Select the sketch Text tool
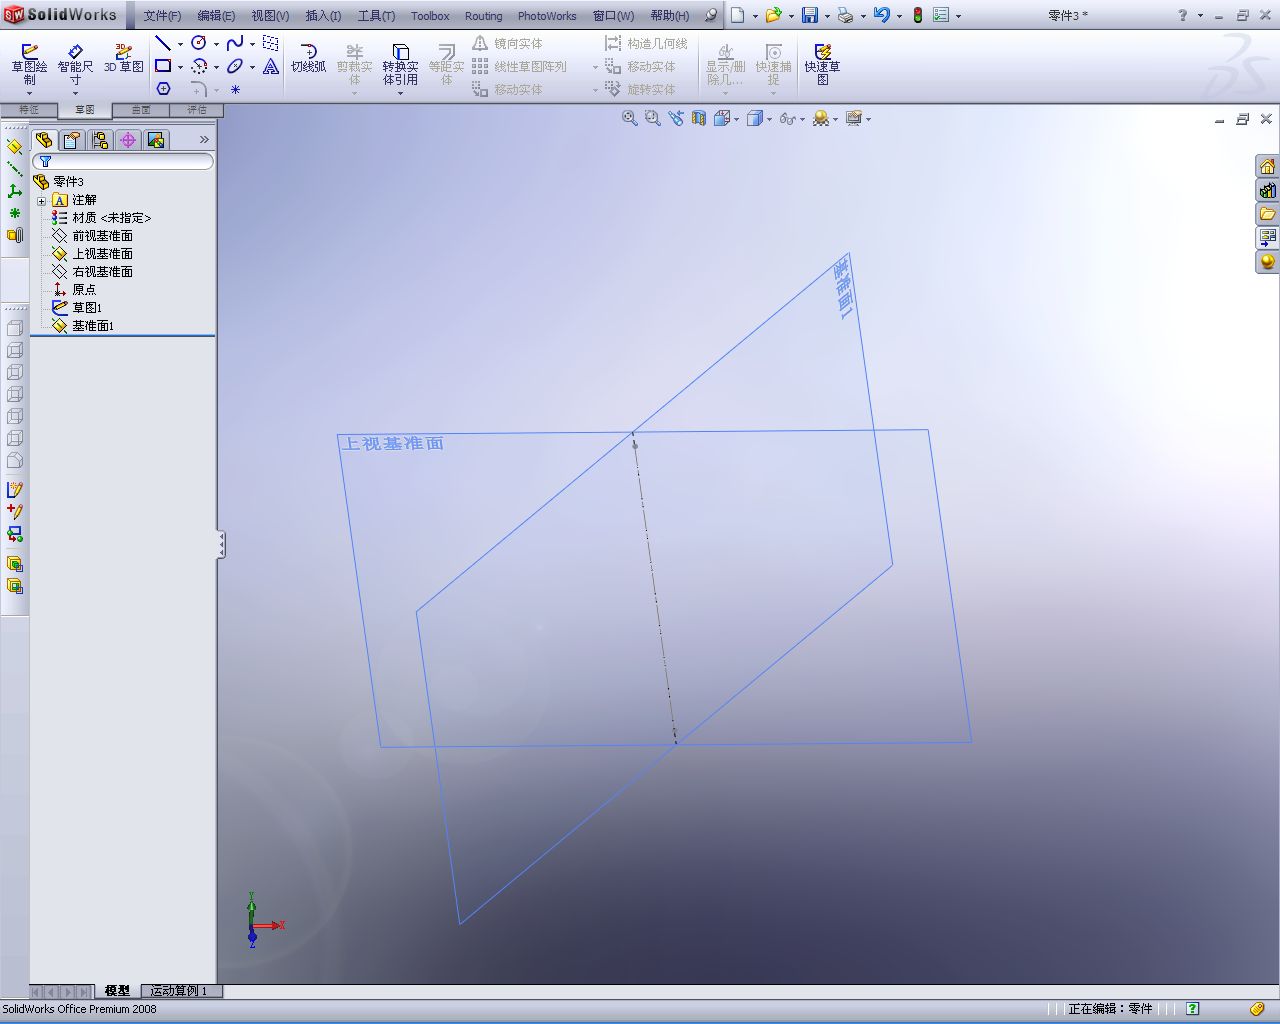 (x=271, y=66)
